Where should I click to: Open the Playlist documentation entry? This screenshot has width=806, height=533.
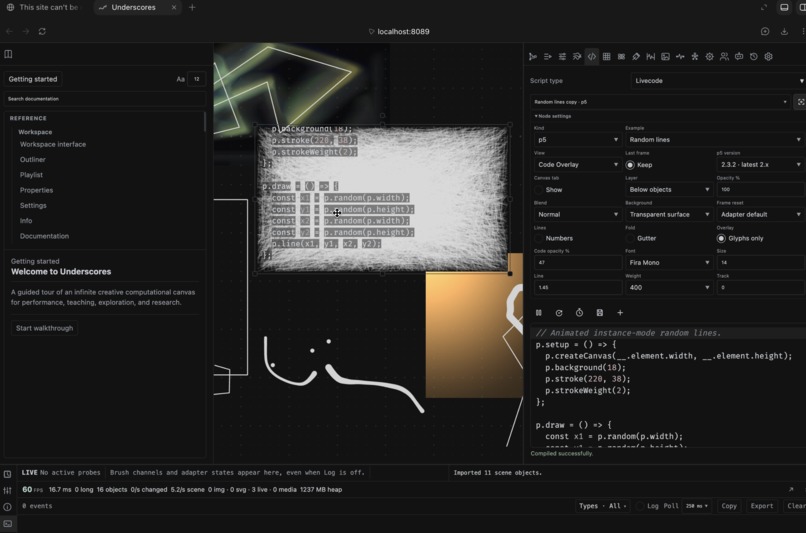(x=31, y=175)
